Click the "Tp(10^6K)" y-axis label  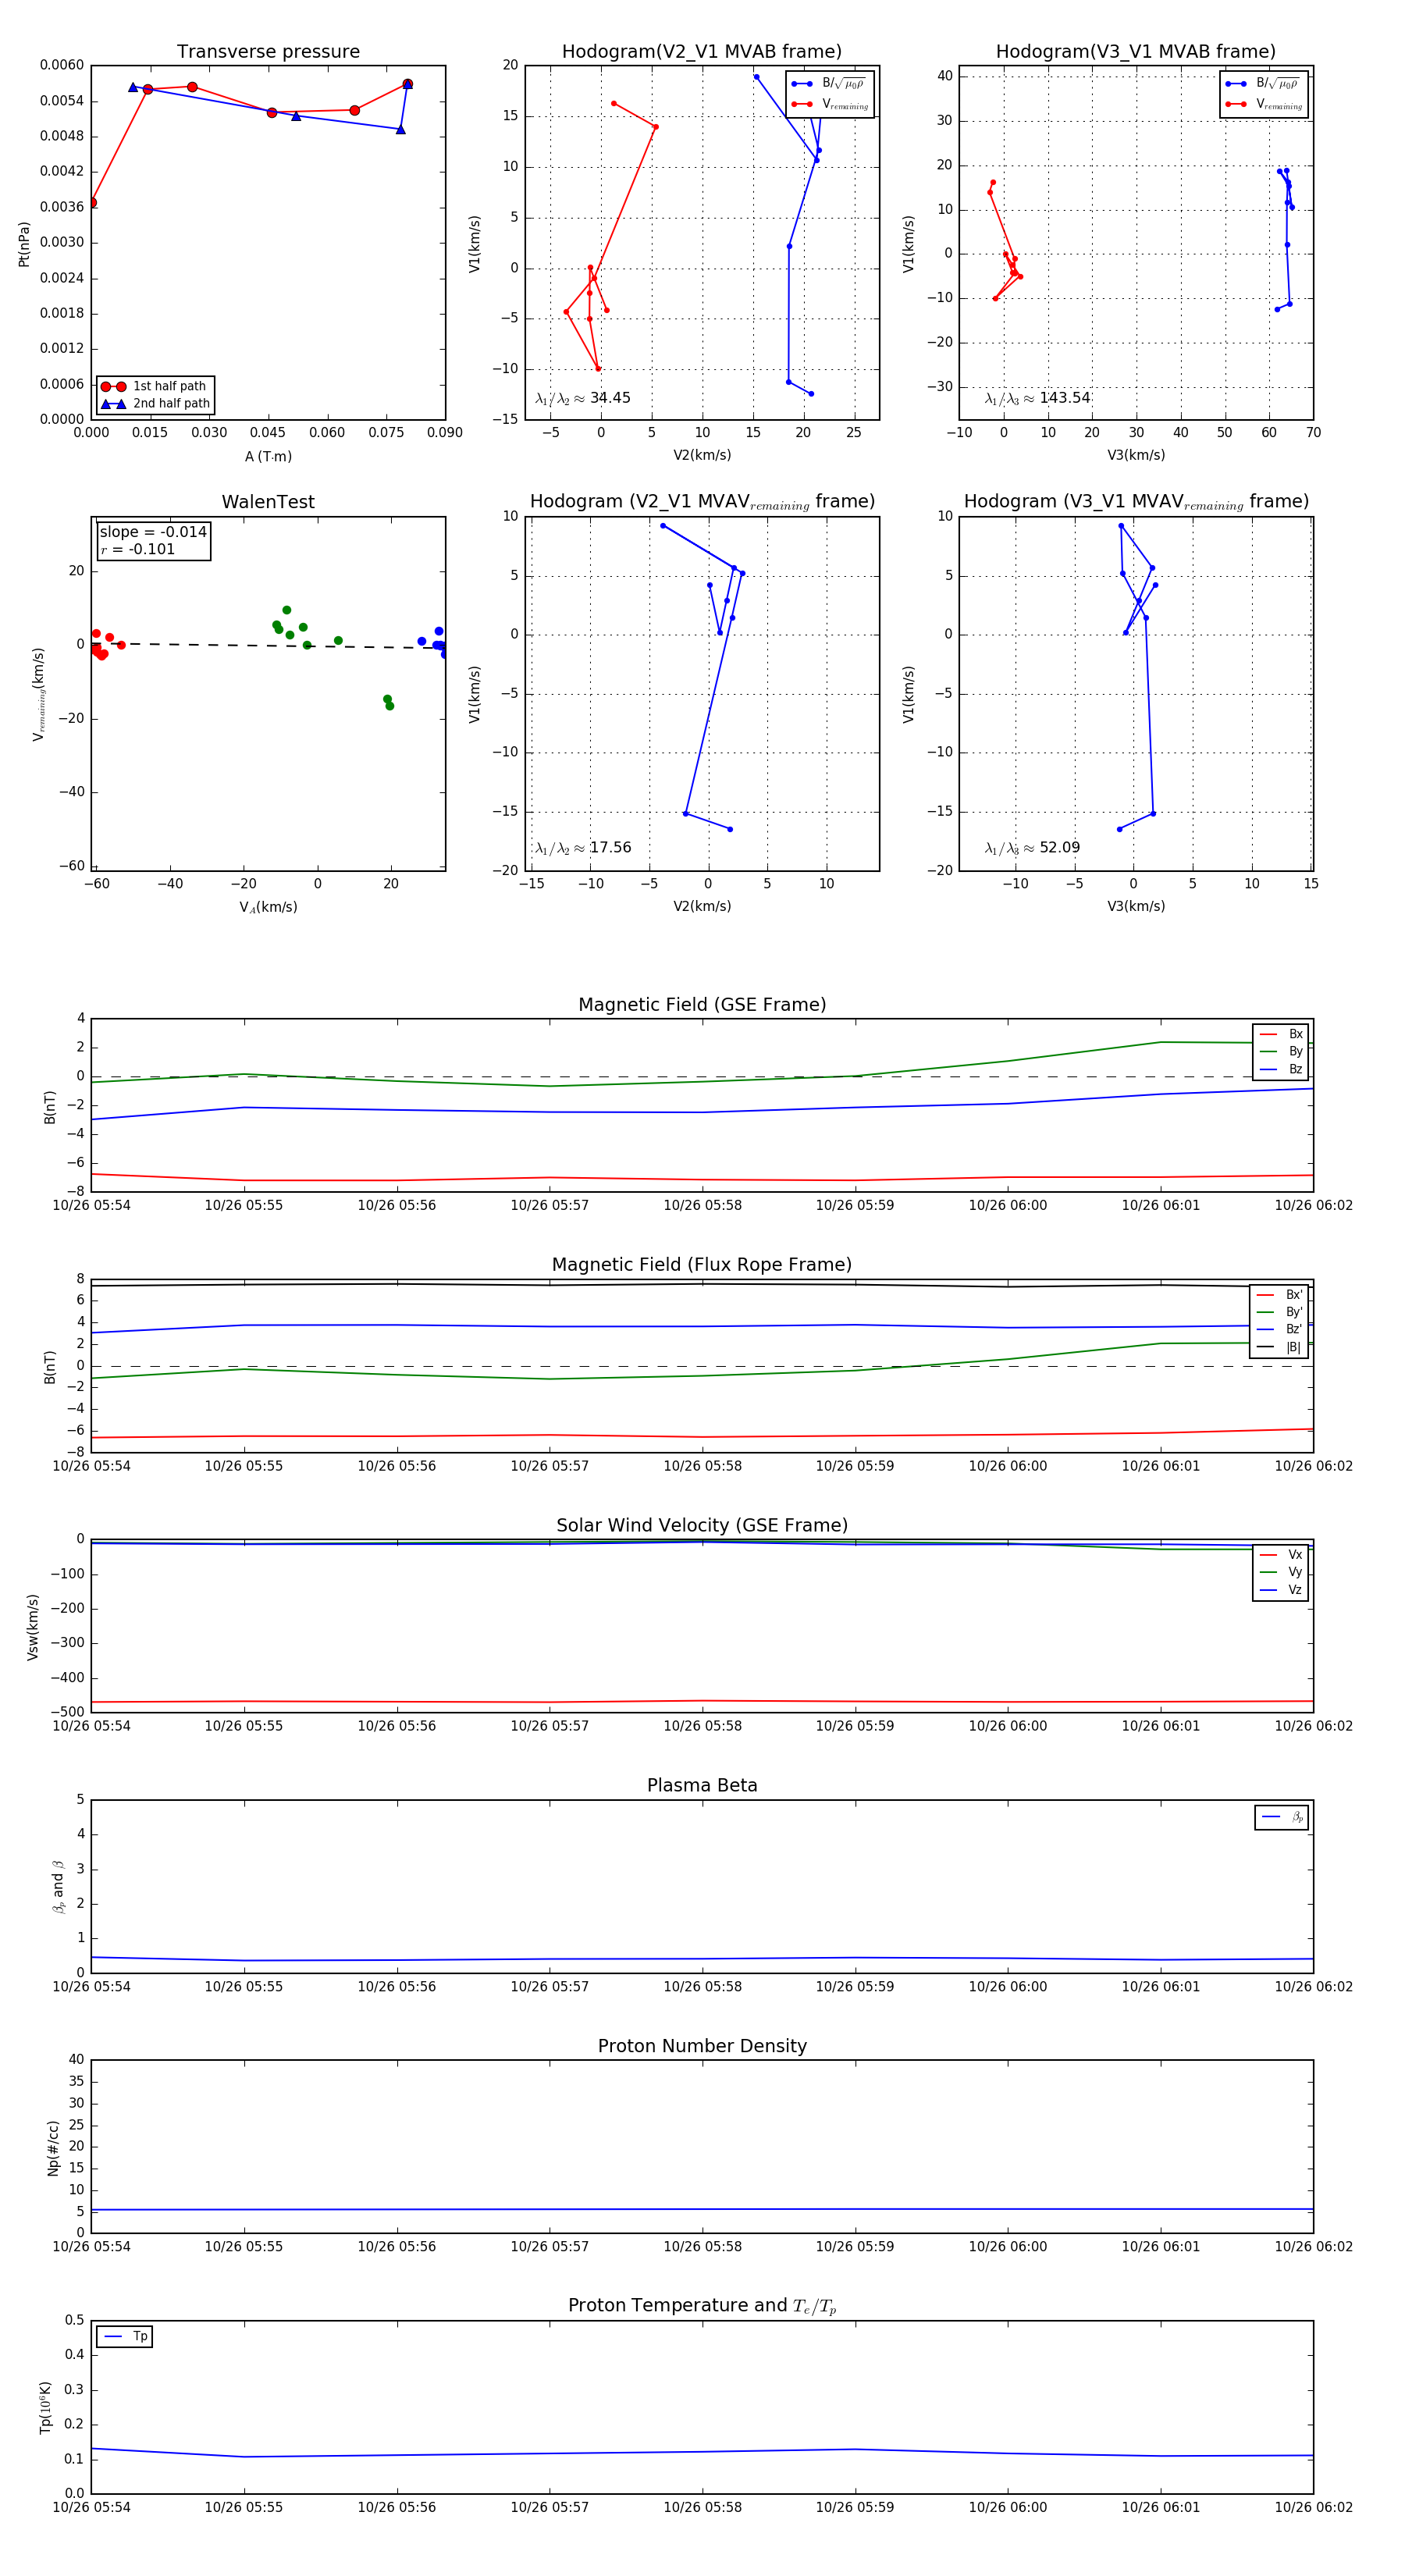(45, 2406)
